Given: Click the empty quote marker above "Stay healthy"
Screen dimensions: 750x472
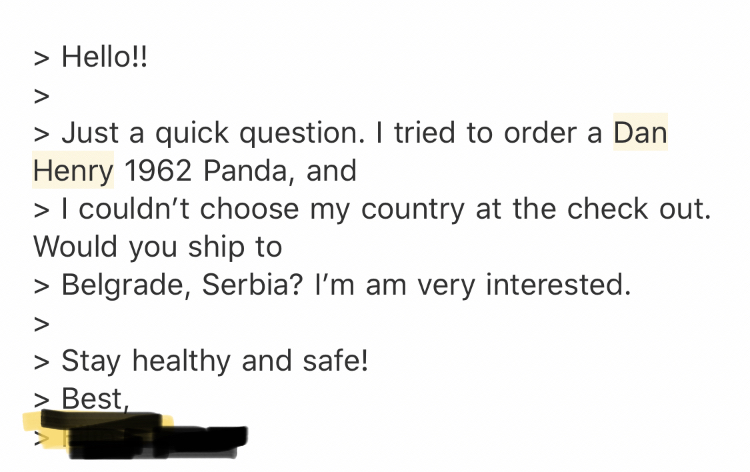Looking at the screenshot, I should tap(41, 322).
